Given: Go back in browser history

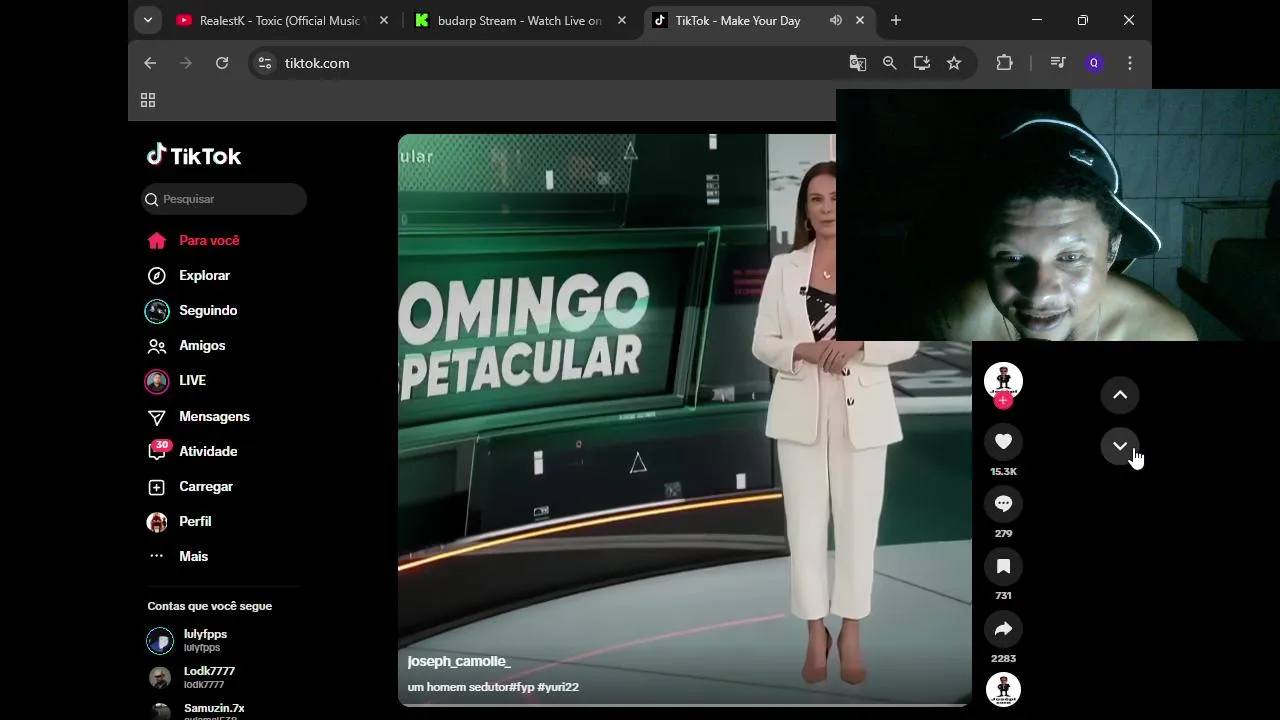Looking at the screenshot, I should pyautogui.click(x=150, y=63).
